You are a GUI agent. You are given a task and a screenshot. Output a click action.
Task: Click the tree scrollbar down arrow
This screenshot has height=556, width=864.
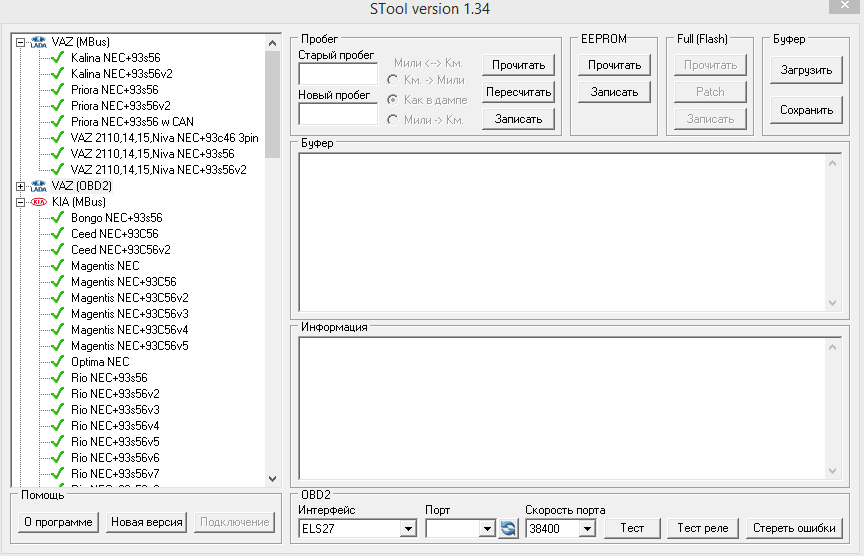point(272,479)
